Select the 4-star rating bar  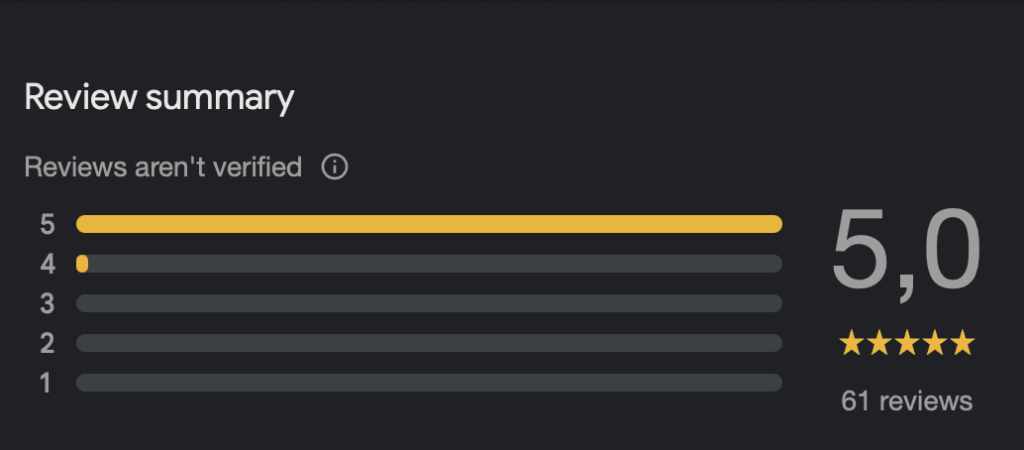pos(429,264)
